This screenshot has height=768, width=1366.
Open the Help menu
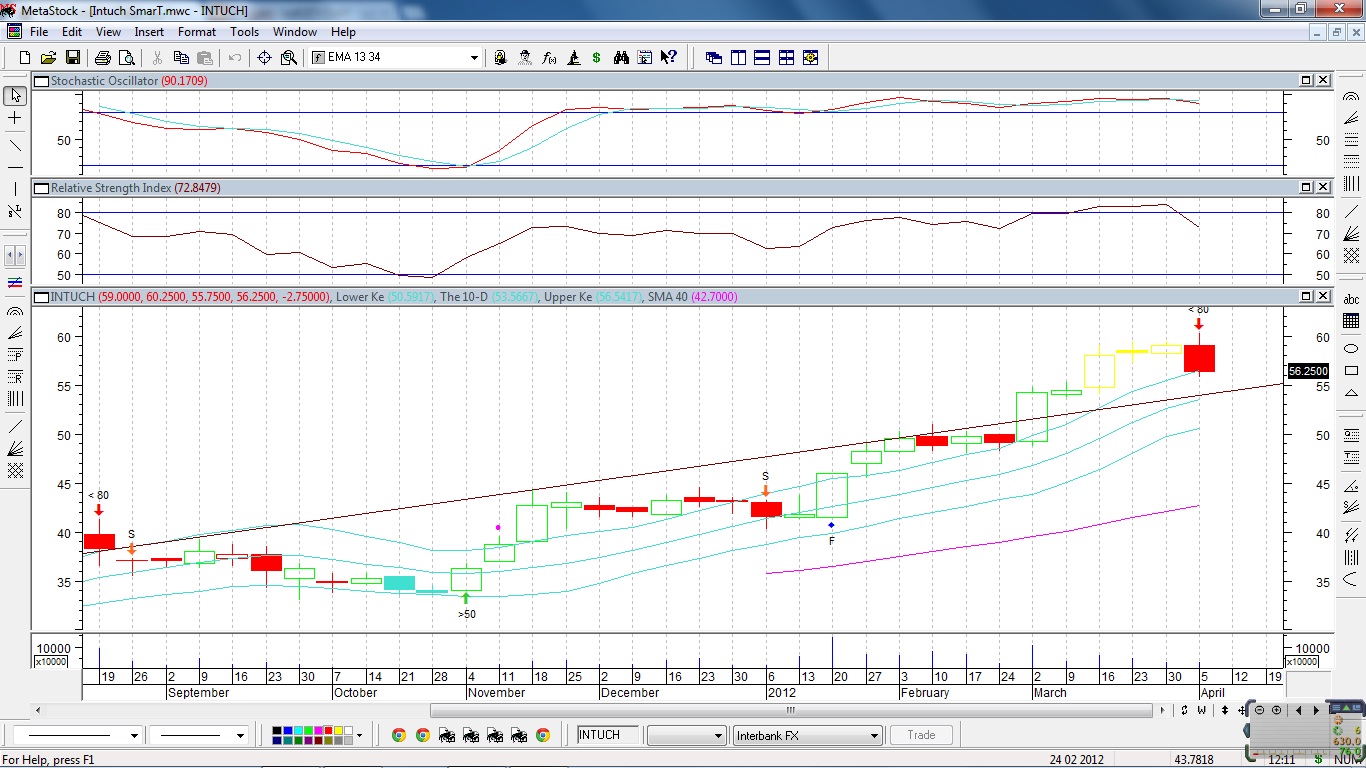[x=343, y=32]
